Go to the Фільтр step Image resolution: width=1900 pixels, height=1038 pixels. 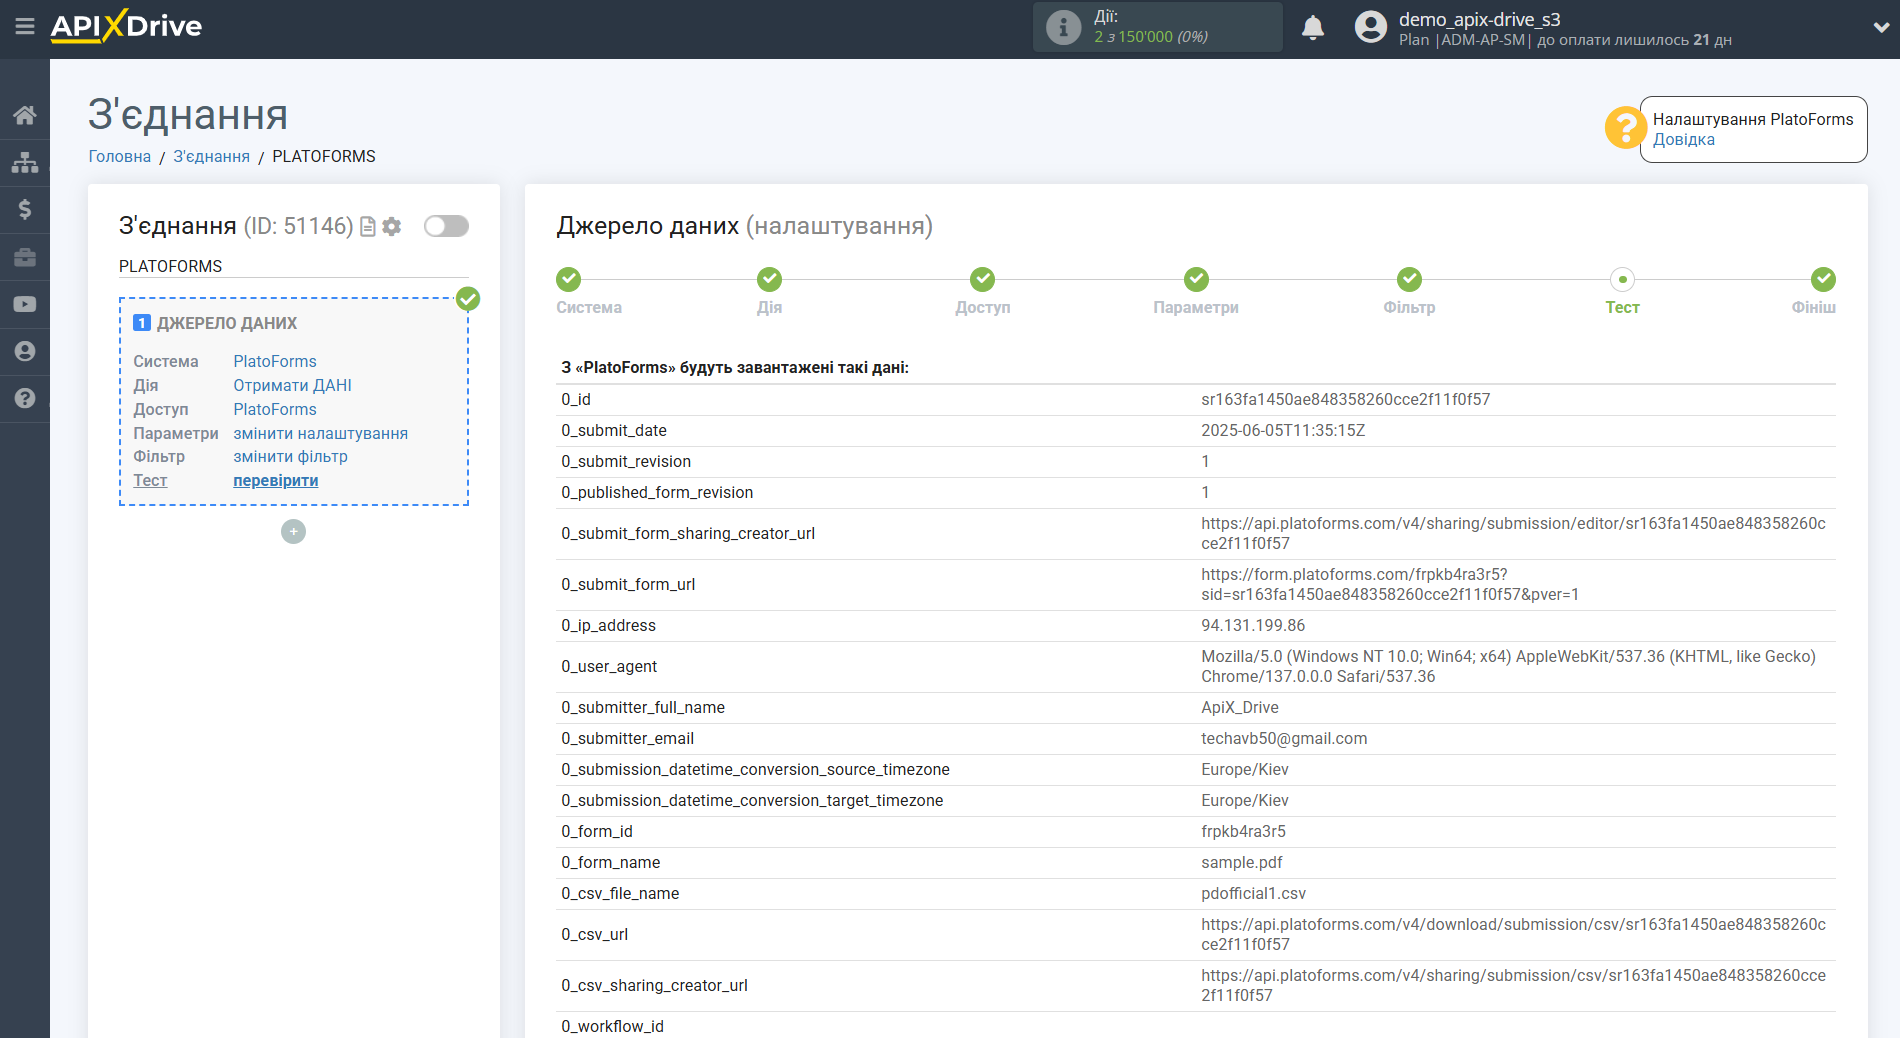tap(1409, 280)
